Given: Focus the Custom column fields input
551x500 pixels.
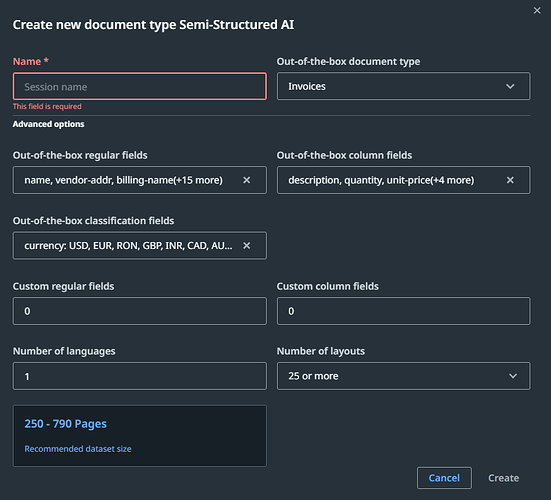Looking at the screenshot, I should click(403, 311).
